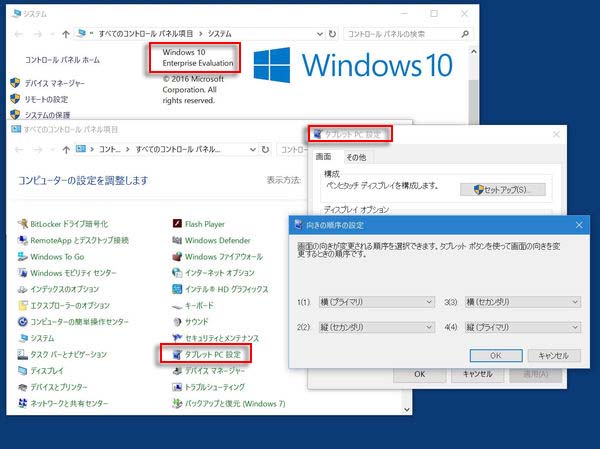Open BitLocker drive encryption item
The width and height of the screenshot is (600, 449).
click(63, 224)
